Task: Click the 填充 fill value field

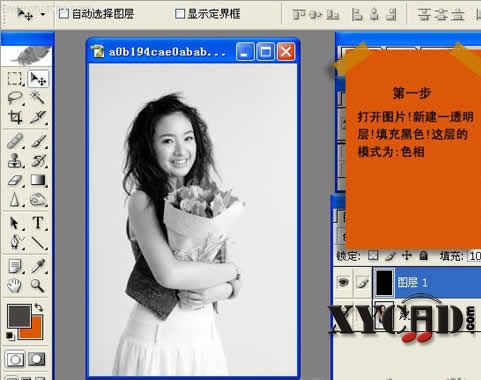Action: pos(474,256)
